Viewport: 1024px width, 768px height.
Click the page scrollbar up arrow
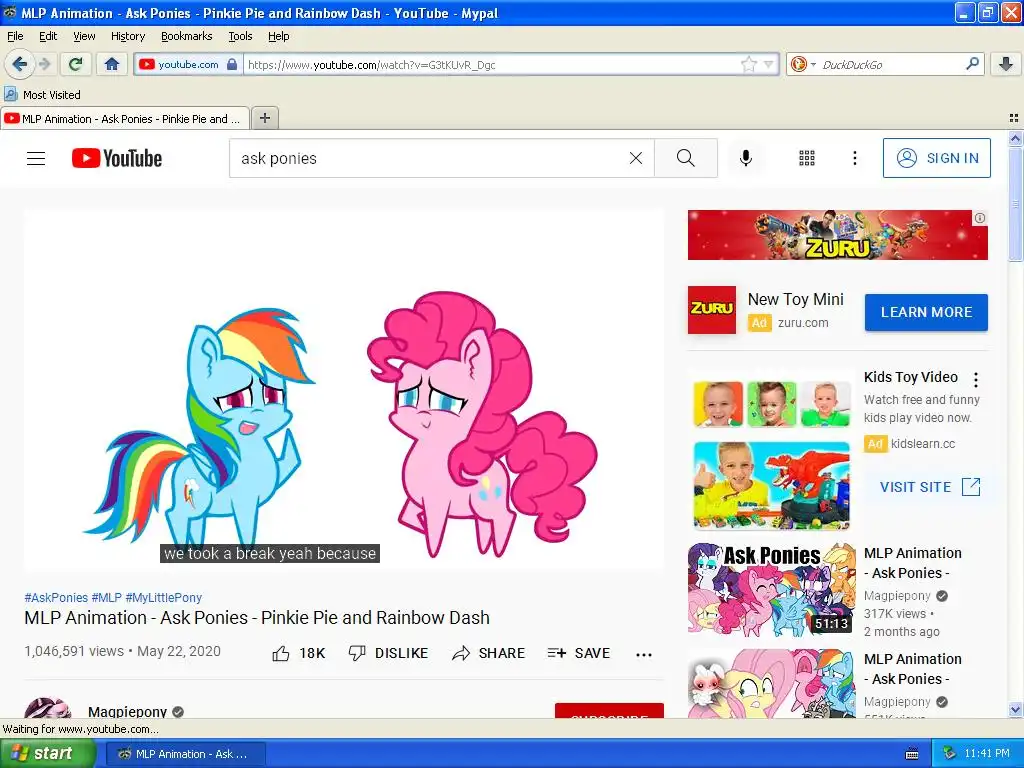click(x=1015, y=138)
